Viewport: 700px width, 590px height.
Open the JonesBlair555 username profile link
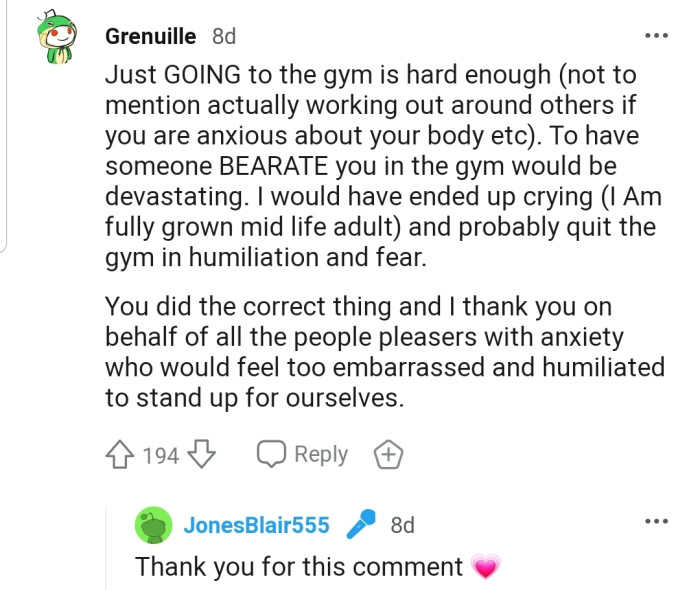point(256,524)
